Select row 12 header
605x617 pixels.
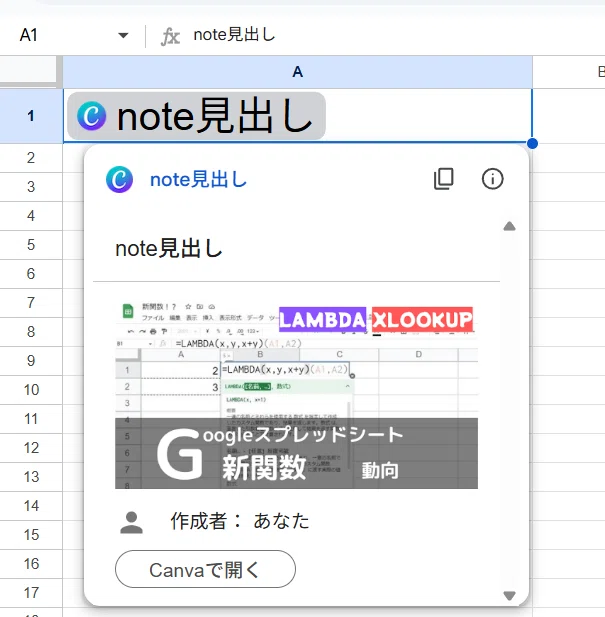pyautogui.click(x=31, y=448)
